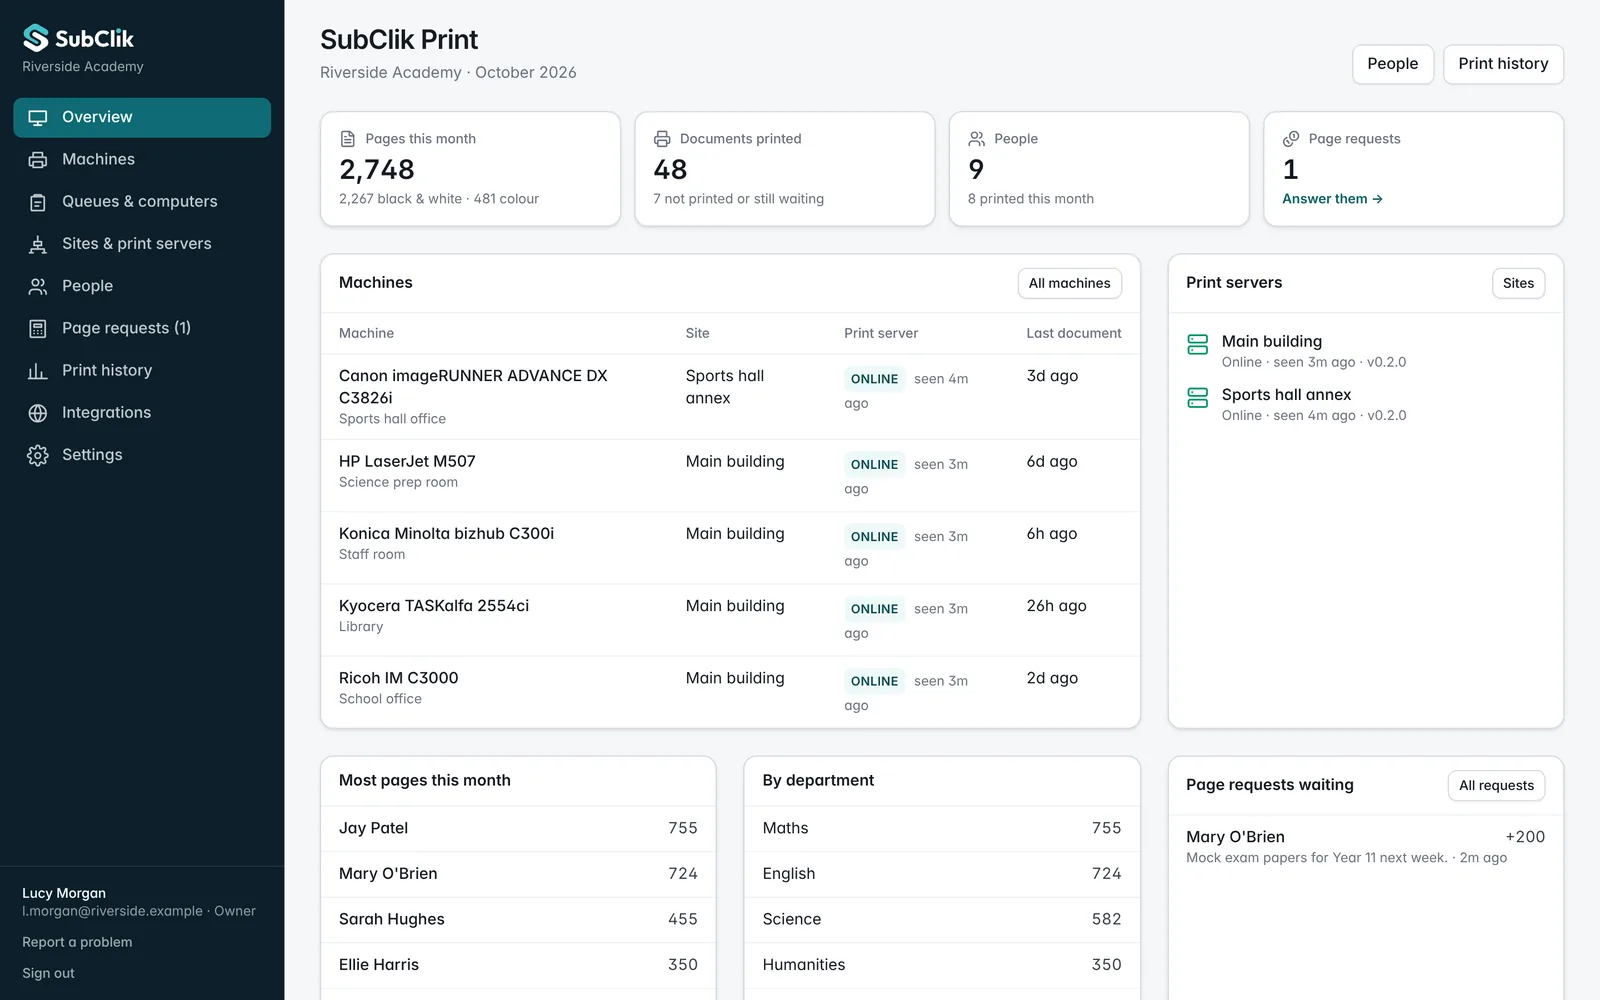Open Queues & computers in the sidebar
The width and height of the screenshot is (1600, 1000).
pos(142,202)
